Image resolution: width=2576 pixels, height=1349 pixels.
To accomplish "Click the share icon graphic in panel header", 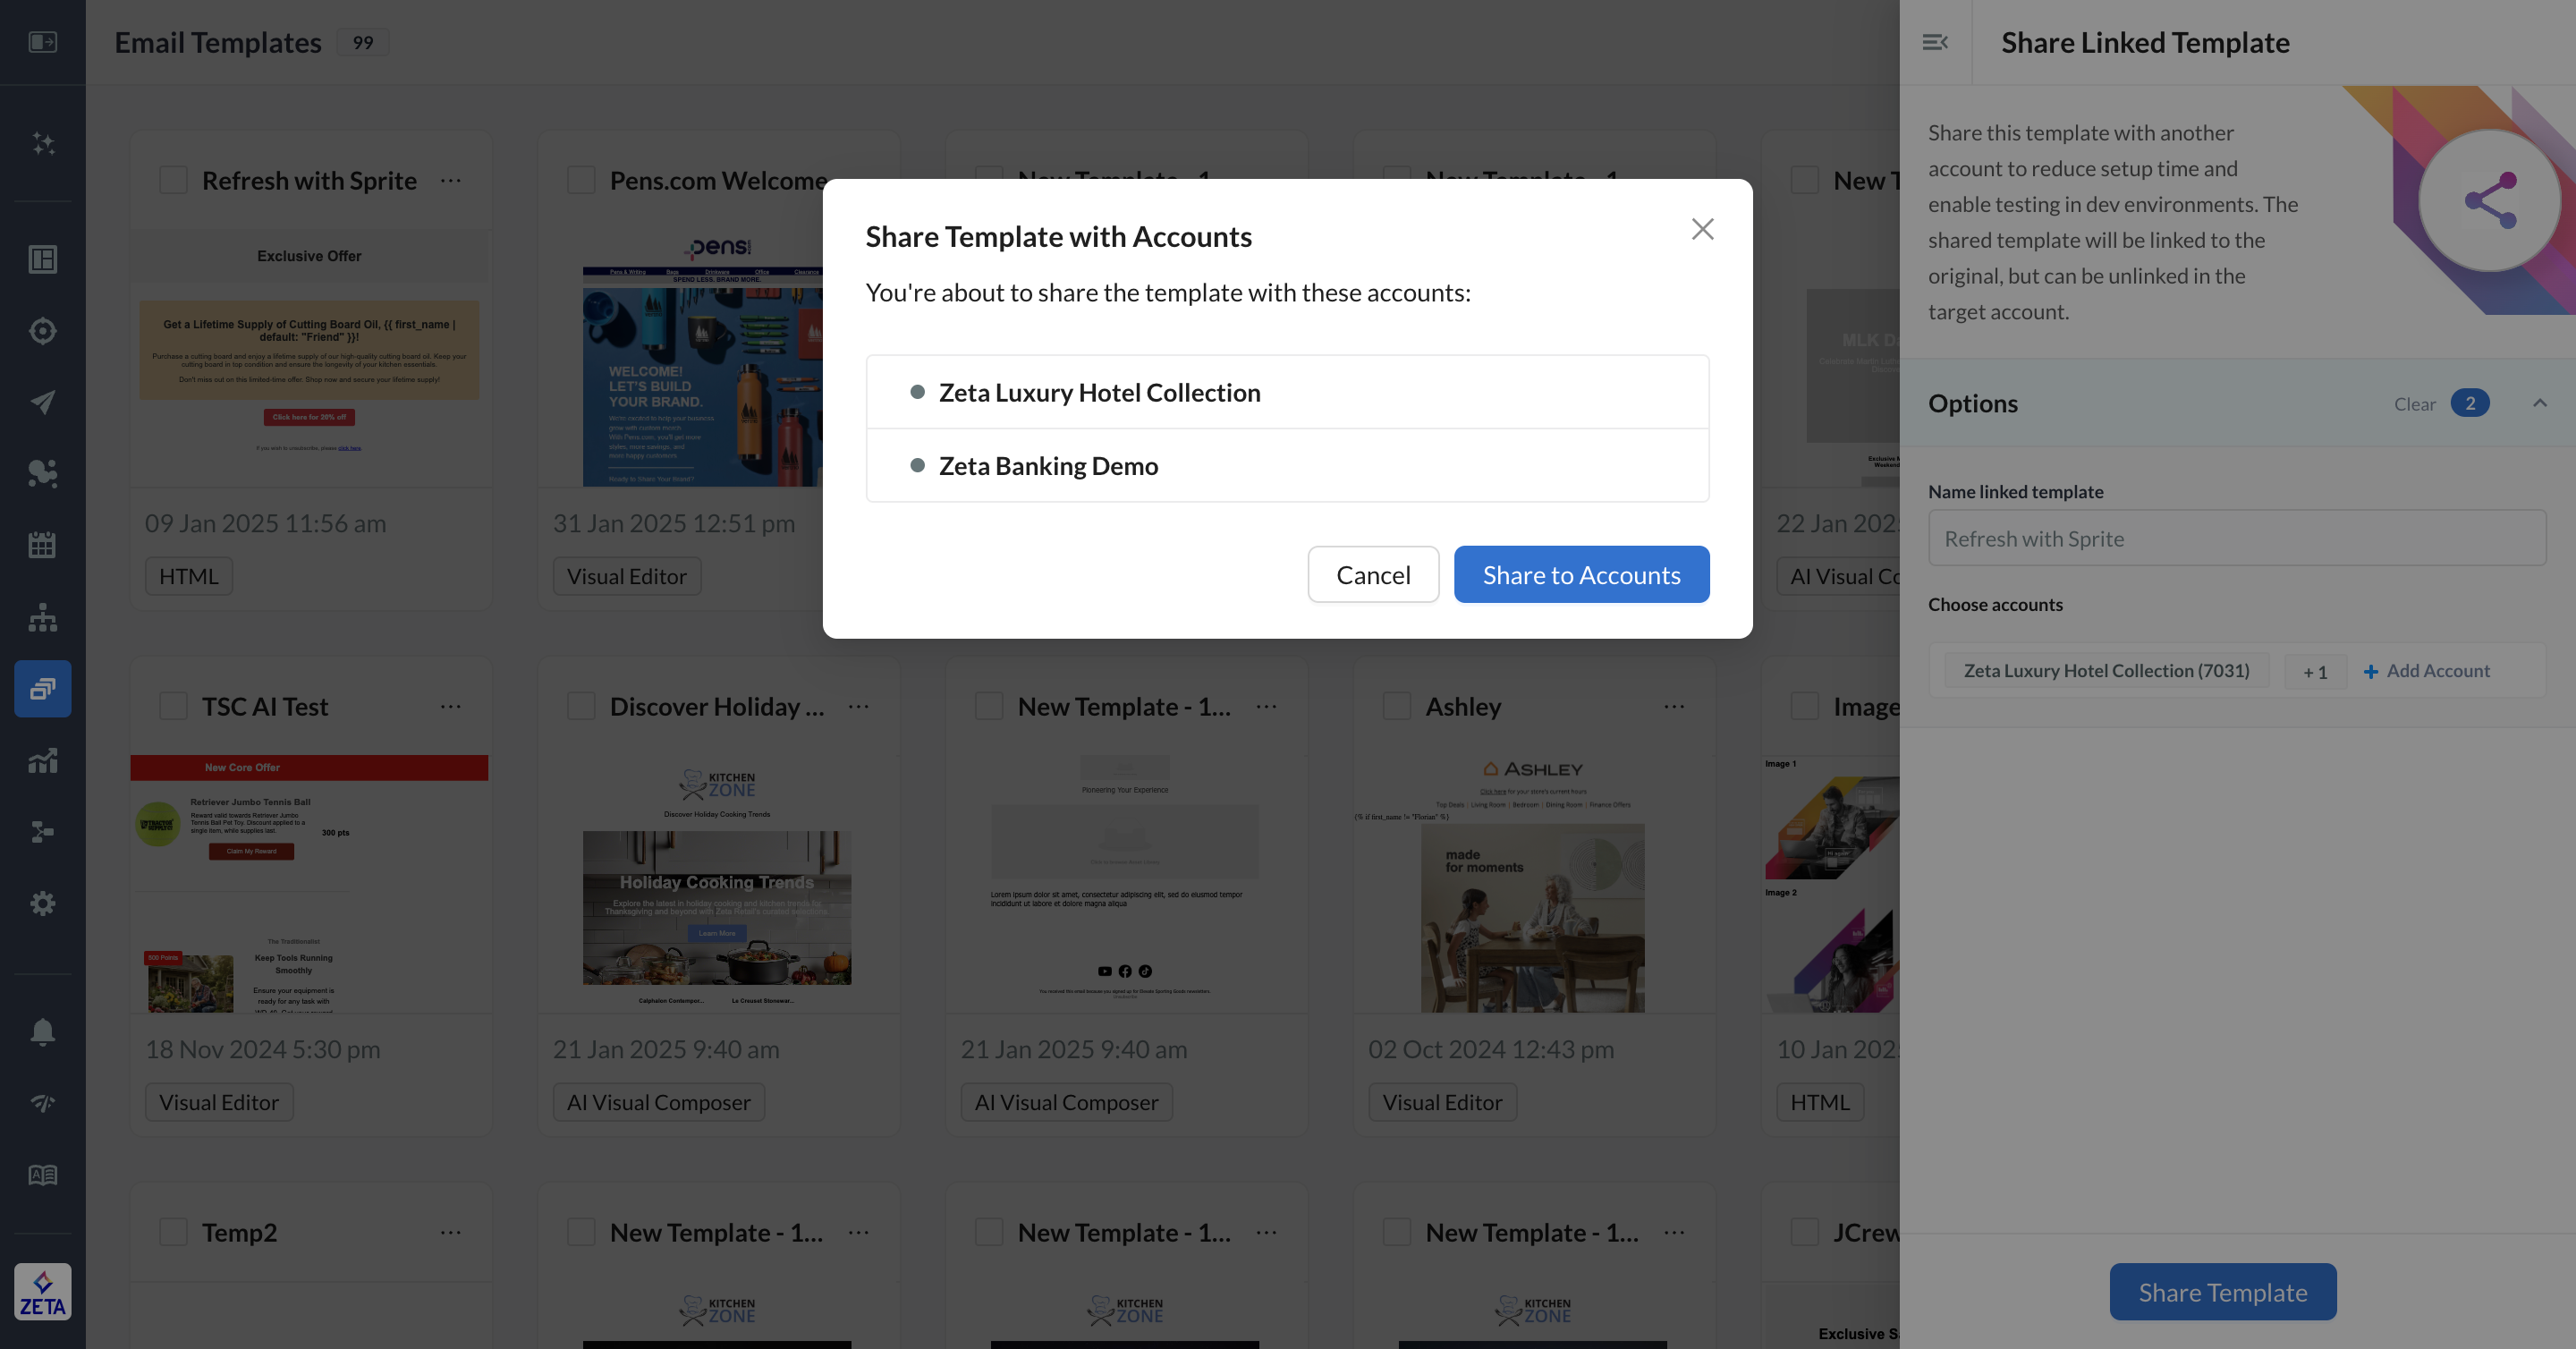I will (2489, 200).
